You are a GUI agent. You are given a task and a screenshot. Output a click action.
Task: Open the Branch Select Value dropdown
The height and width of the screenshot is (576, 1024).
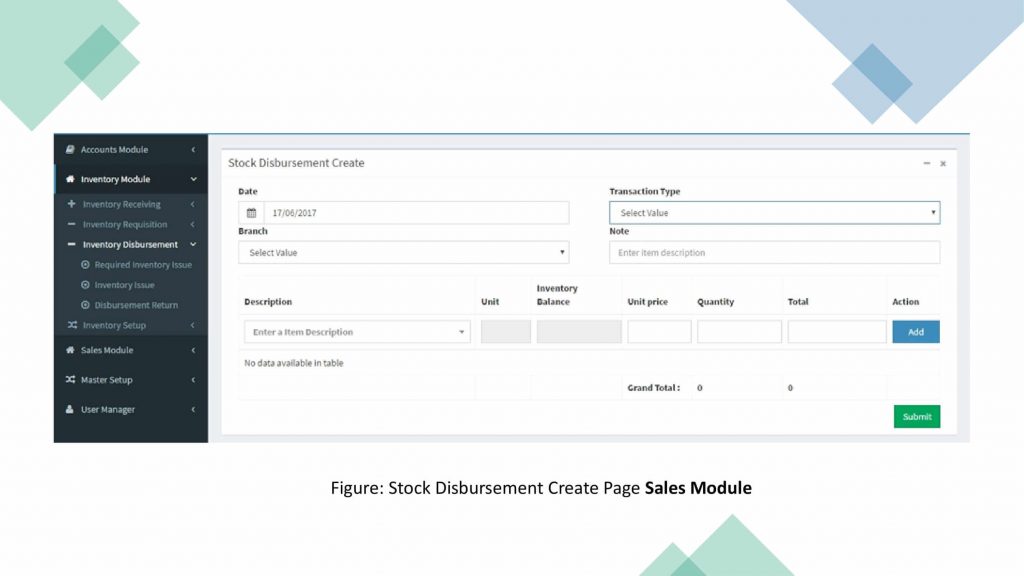(403, 253)
